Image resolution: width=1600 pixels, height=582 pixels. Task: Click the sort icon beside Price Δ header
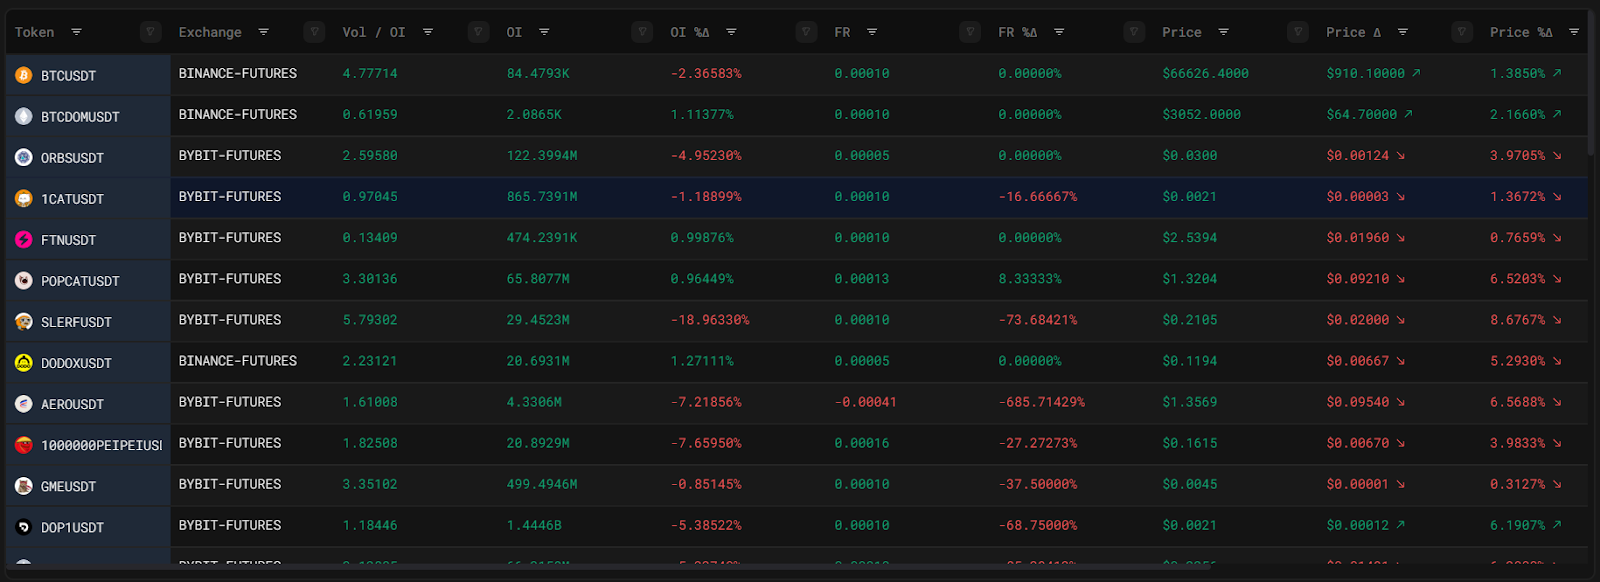pyautogui.click(x=1402, y=32)
